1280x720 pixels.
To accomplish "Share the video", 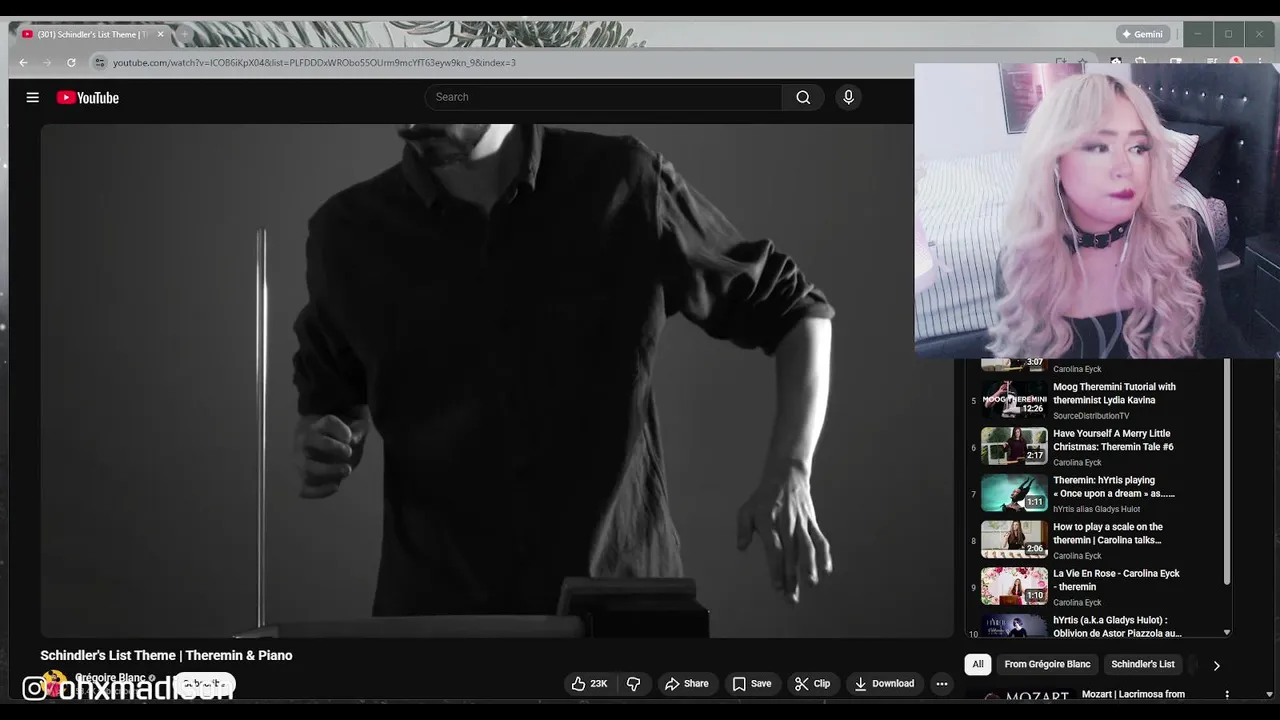I will [687, 684].
